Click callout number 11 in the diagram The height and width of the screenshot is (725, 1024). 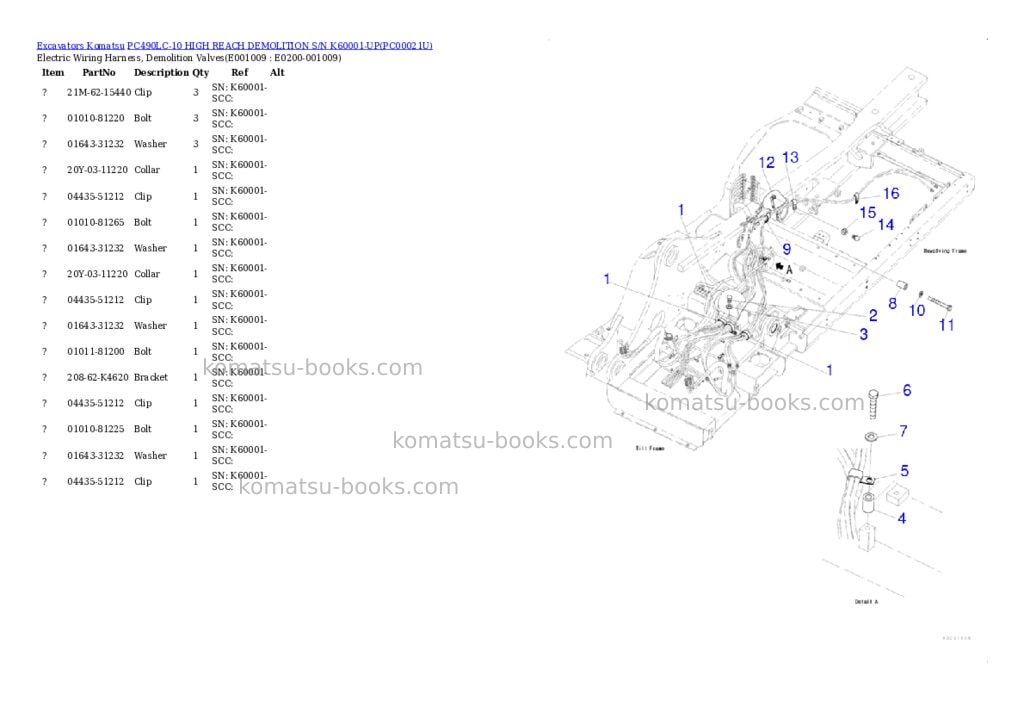coord(946,325)
